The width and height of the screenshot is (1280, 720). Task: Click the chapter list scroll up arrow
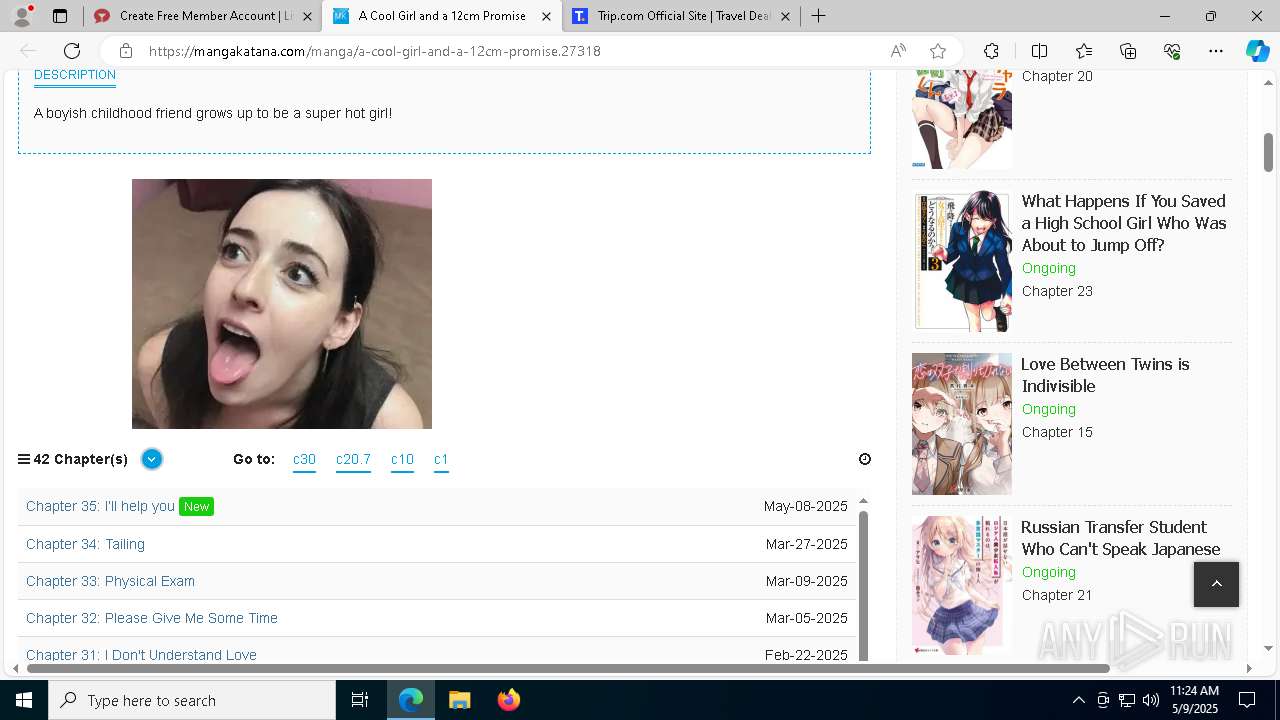click(863, 501)
